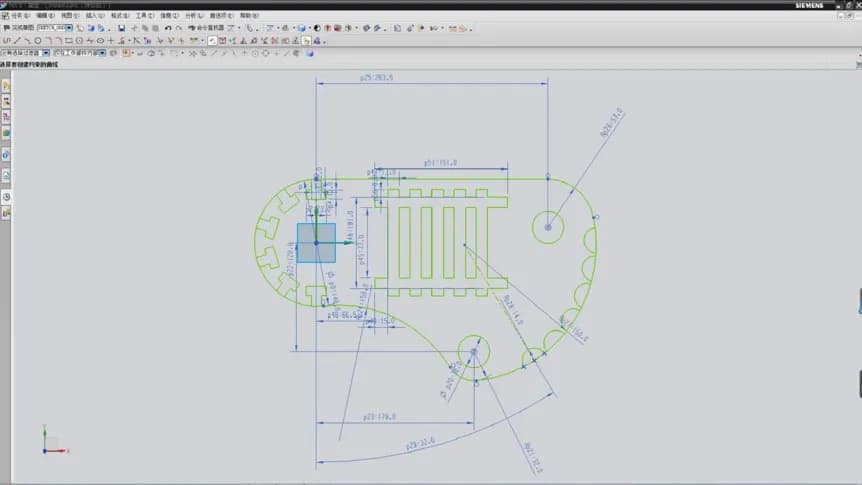Toggle the highlighted constraints display icon
This screenshot has width=862, height=485.
(x=212, y=41)
